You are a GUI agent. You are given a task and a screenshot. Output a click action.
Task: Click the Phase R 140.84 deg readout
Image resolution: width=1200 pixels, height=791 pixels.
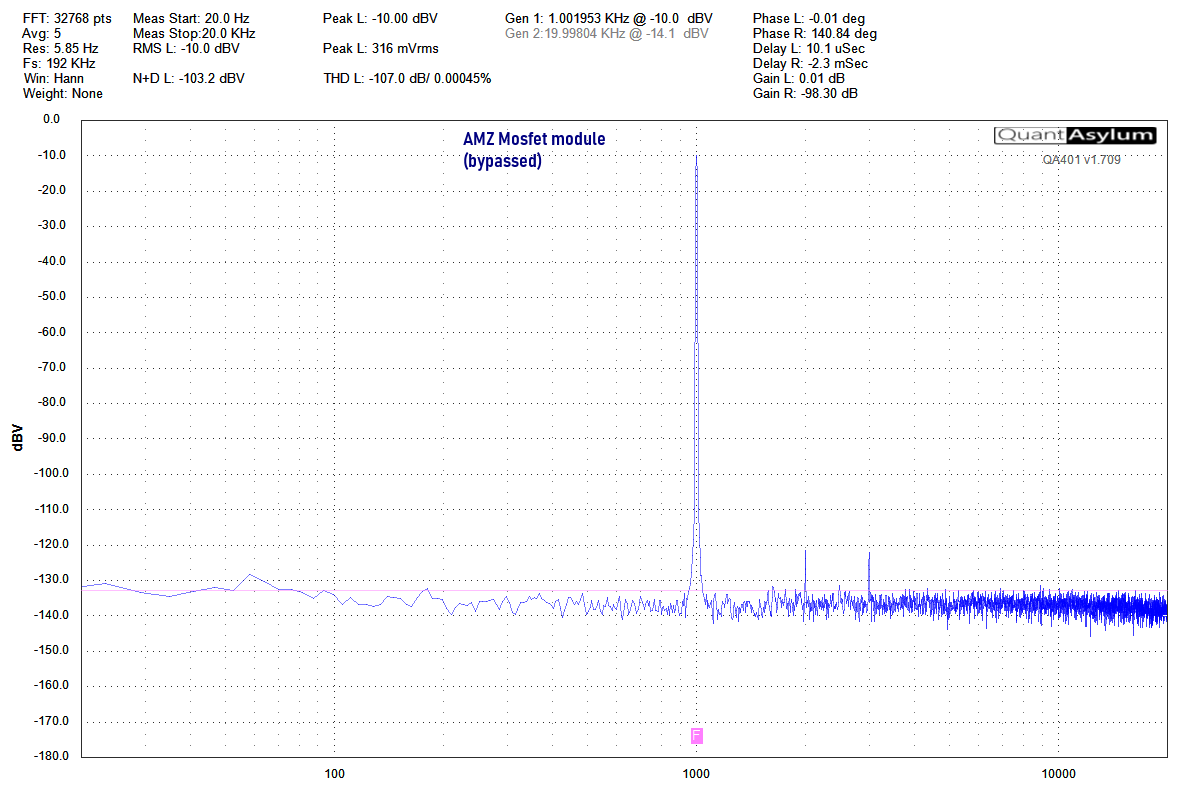(814, 33)
